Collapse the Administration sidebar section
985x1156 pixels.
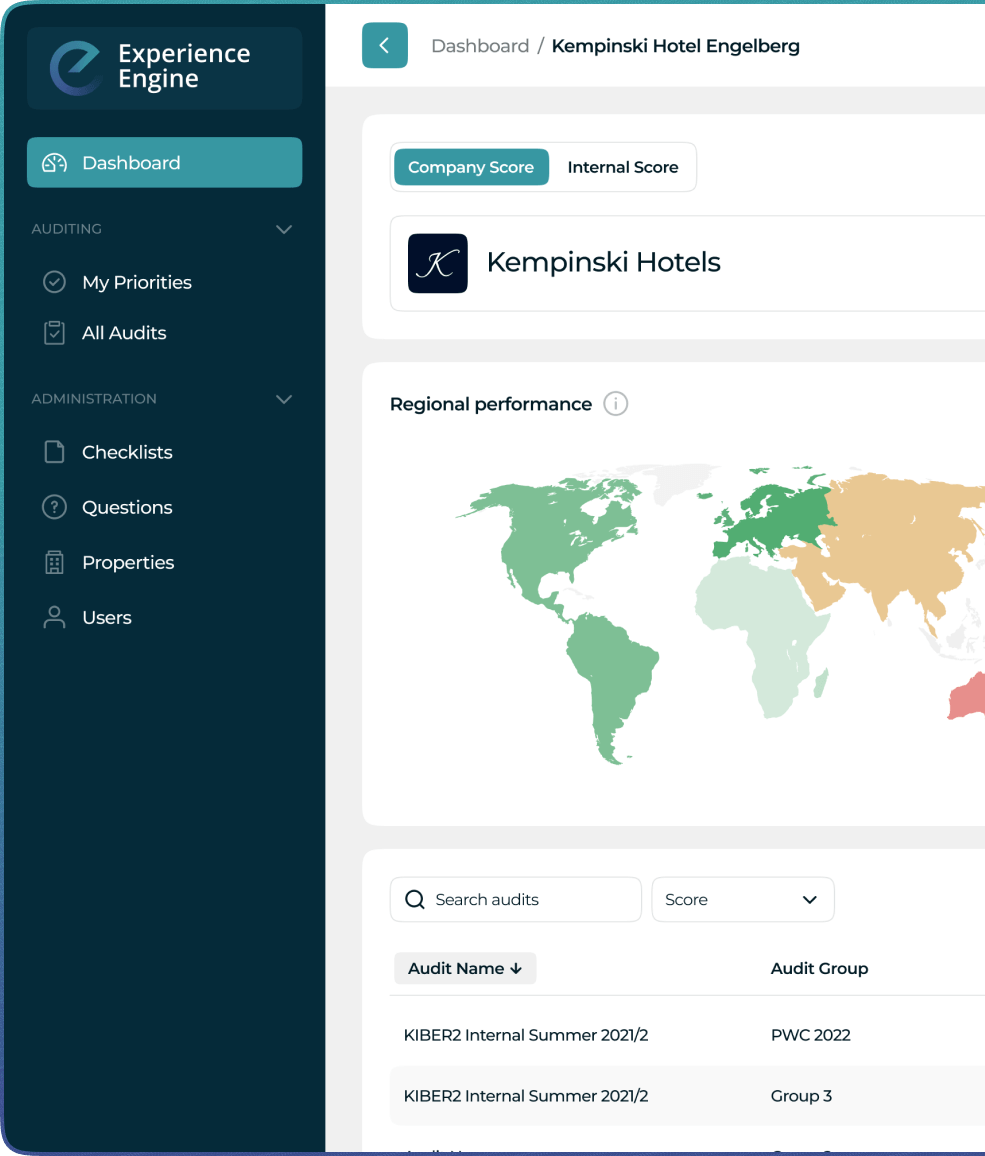coord(284,399)
